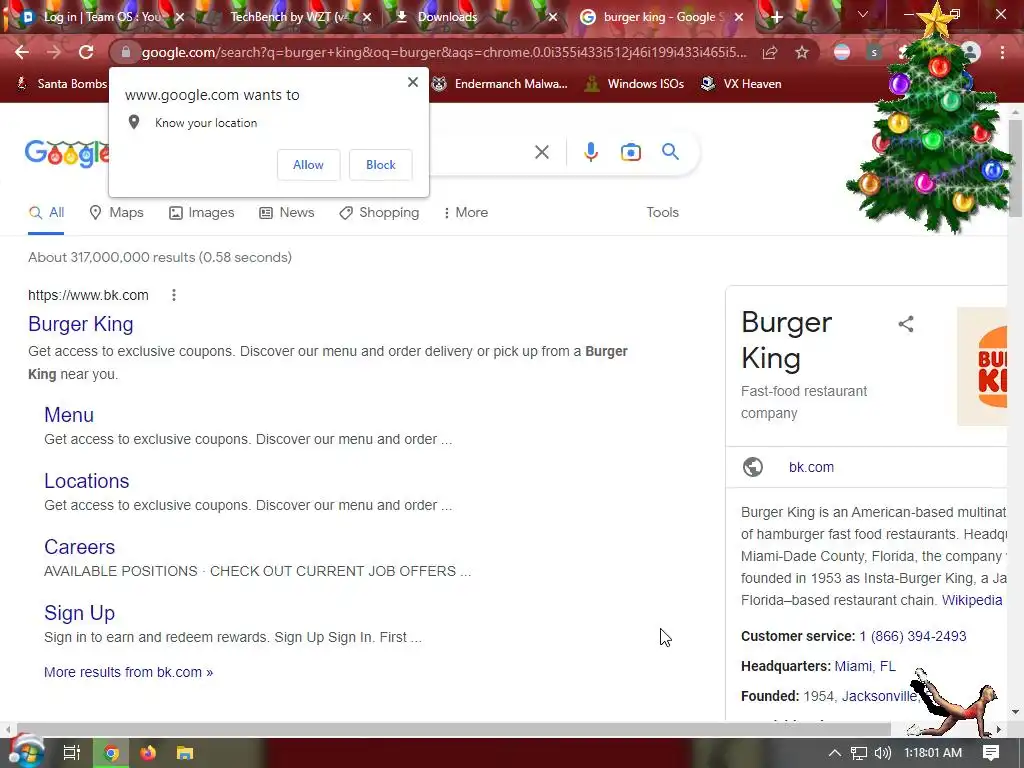Open the Images results tab
The width and height of the screenshot is (1024, 768).
[201, 213]
